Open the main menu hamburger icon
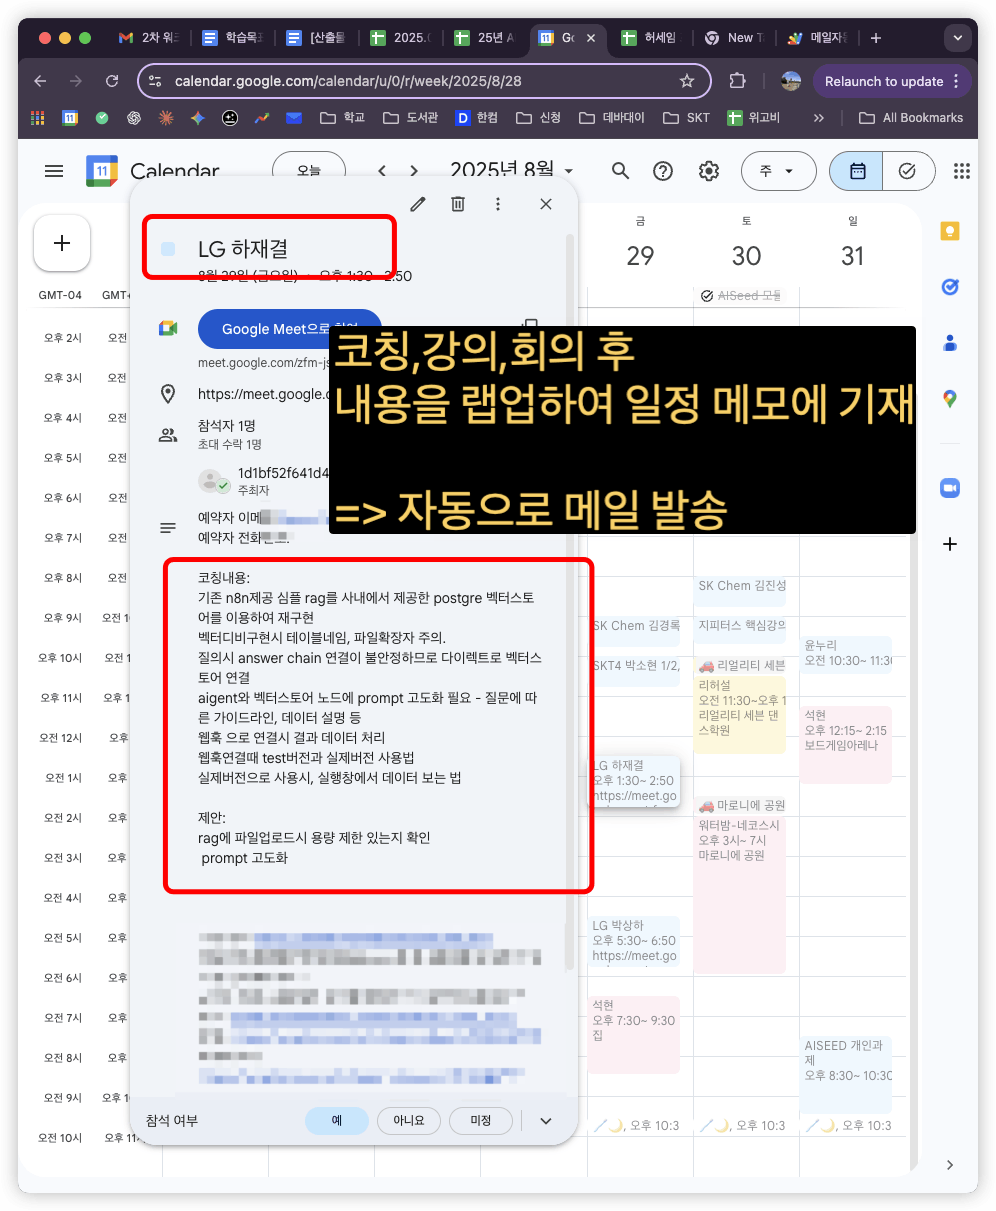996x1211 pixels. tap(54, 171)
